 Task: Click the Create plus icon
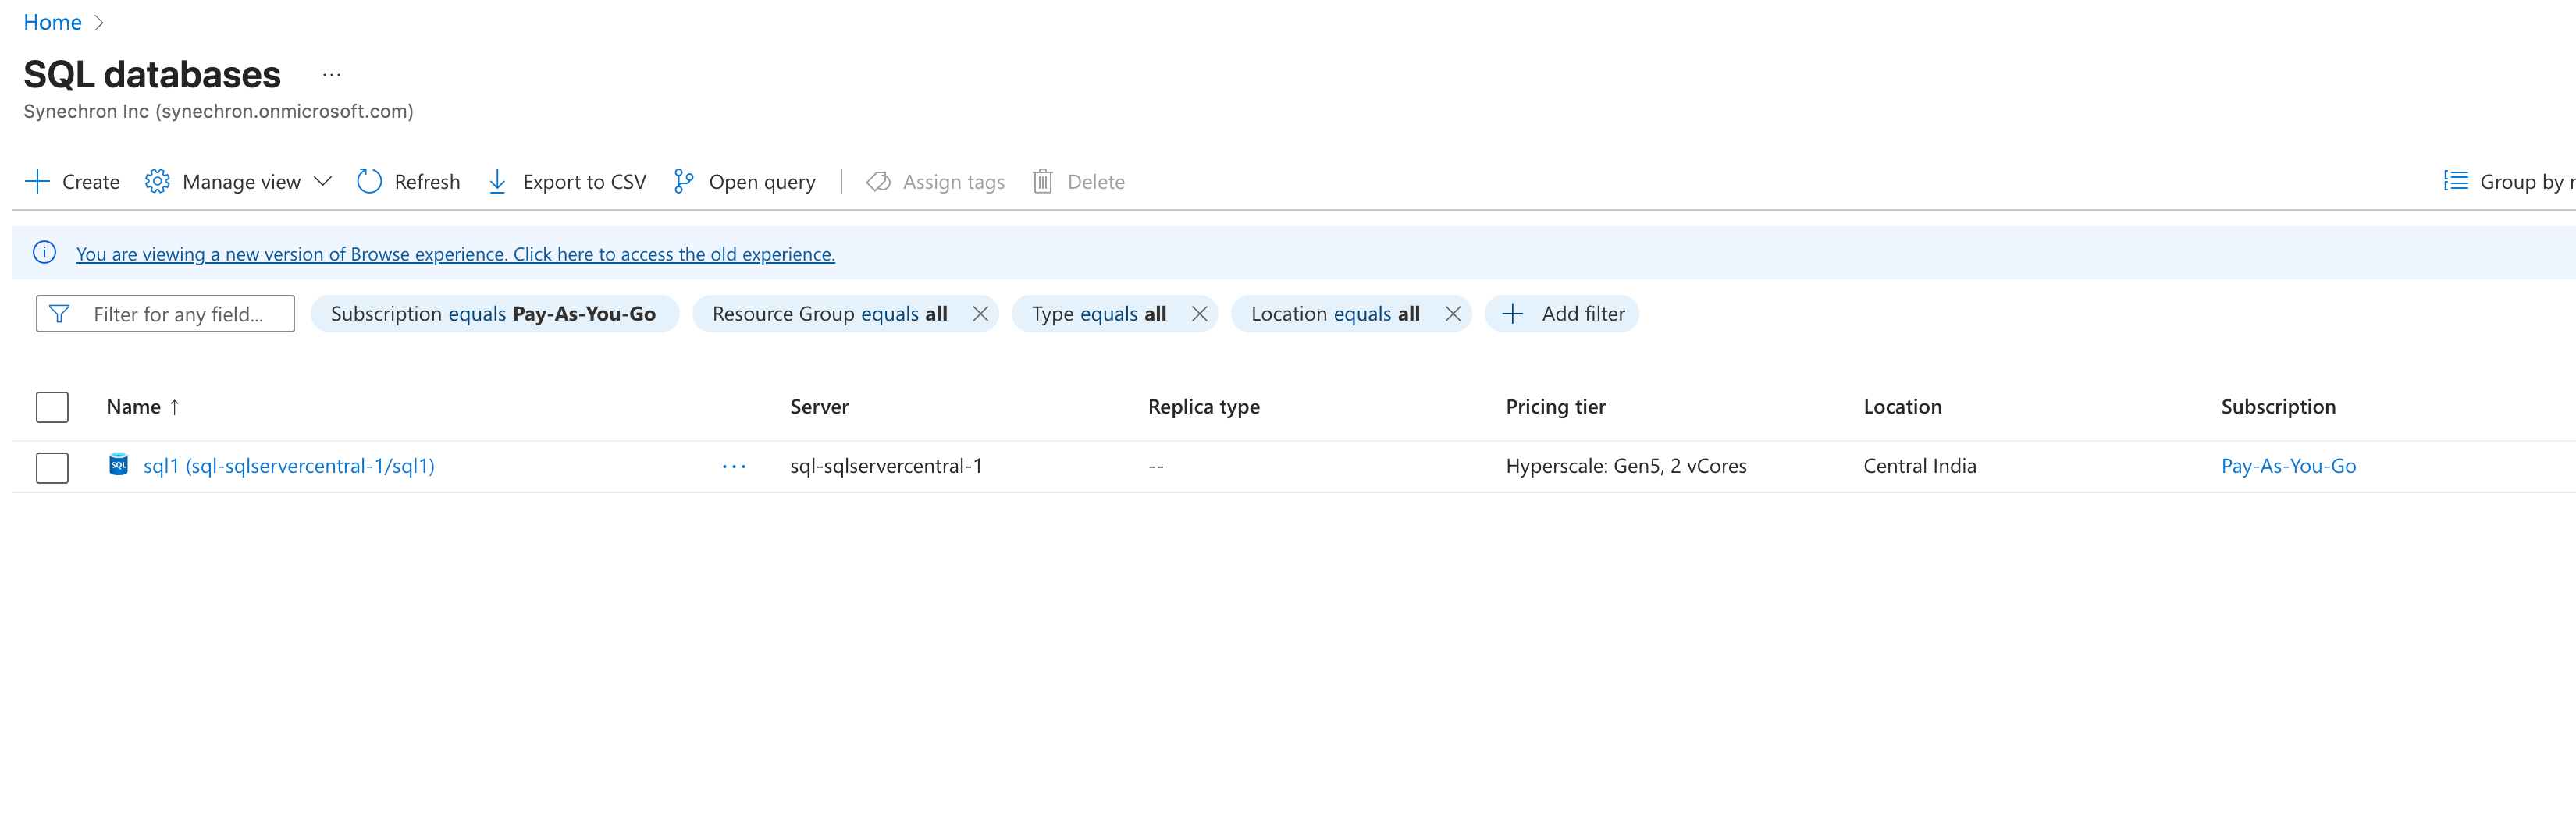[x=37, y=181]
